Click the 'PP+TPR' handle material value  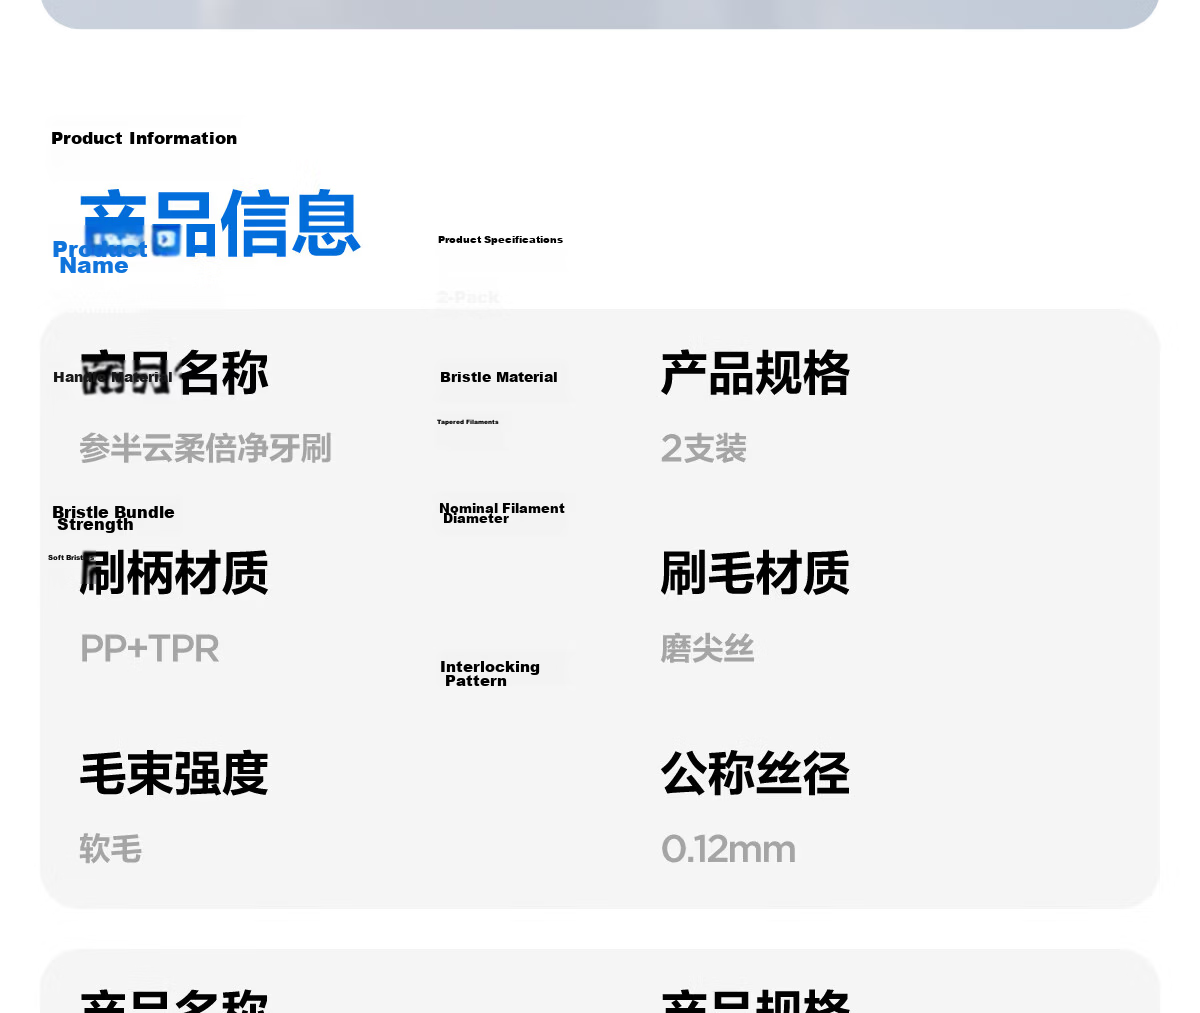pos(149,649)
